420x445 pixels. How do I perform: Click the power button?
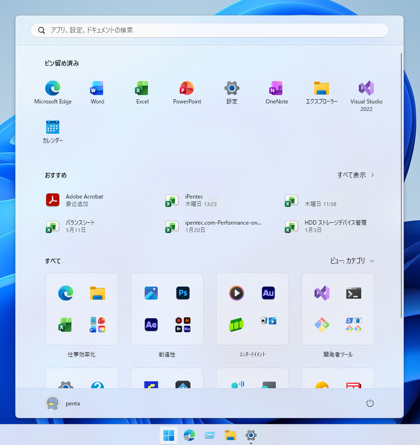click(370, 403)
